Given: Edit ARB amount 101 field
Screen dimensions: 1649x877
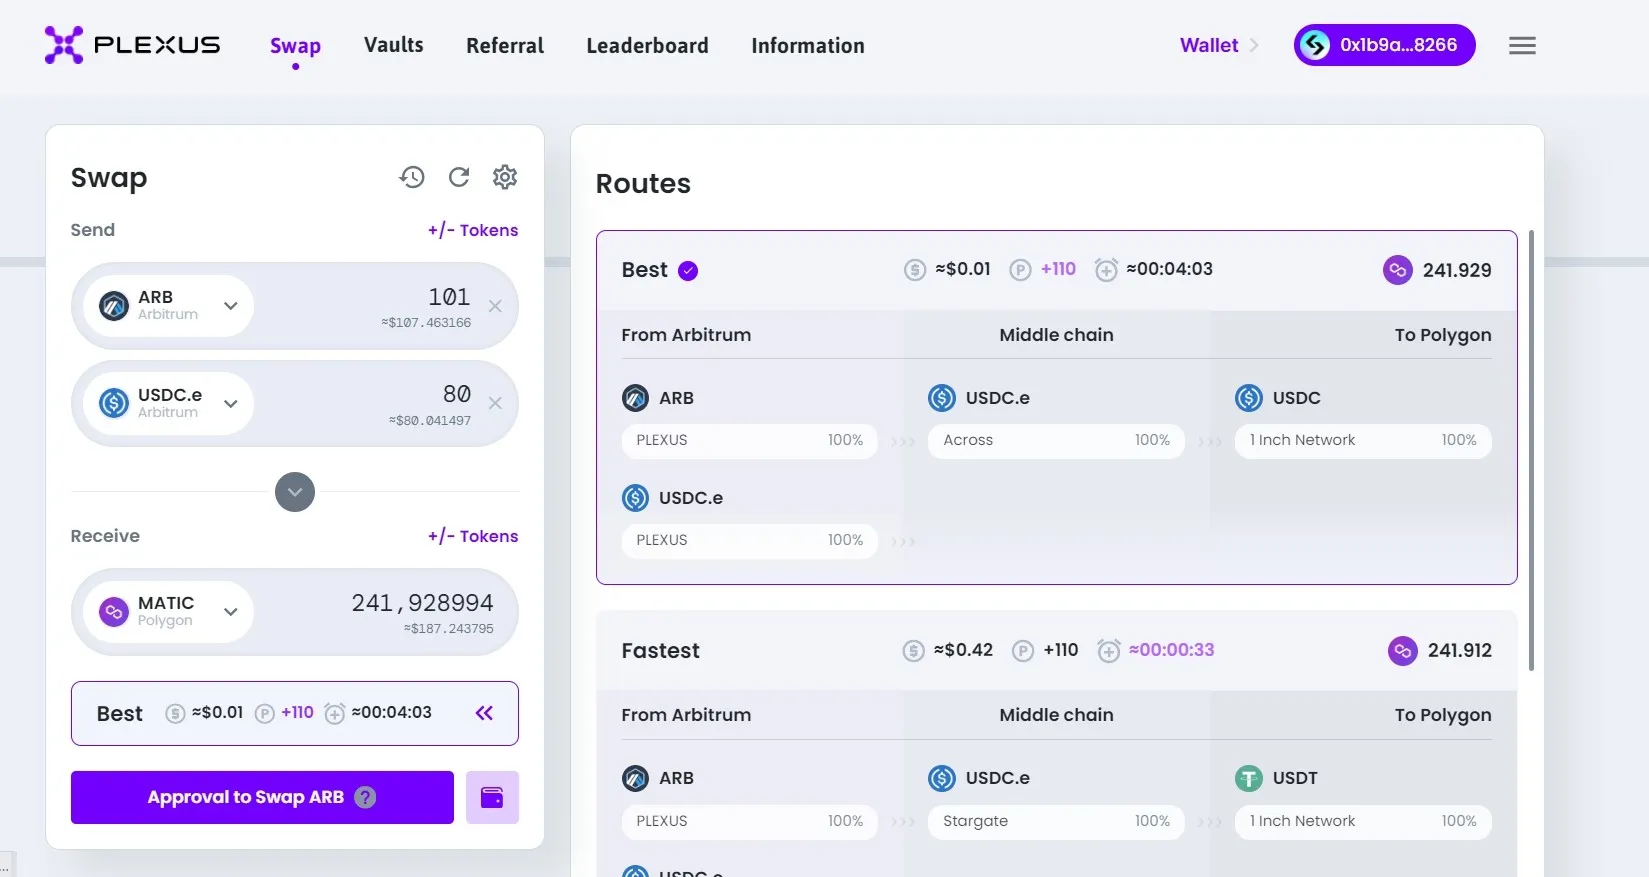Looking at the screenshot, I should [x=449, y=297].
